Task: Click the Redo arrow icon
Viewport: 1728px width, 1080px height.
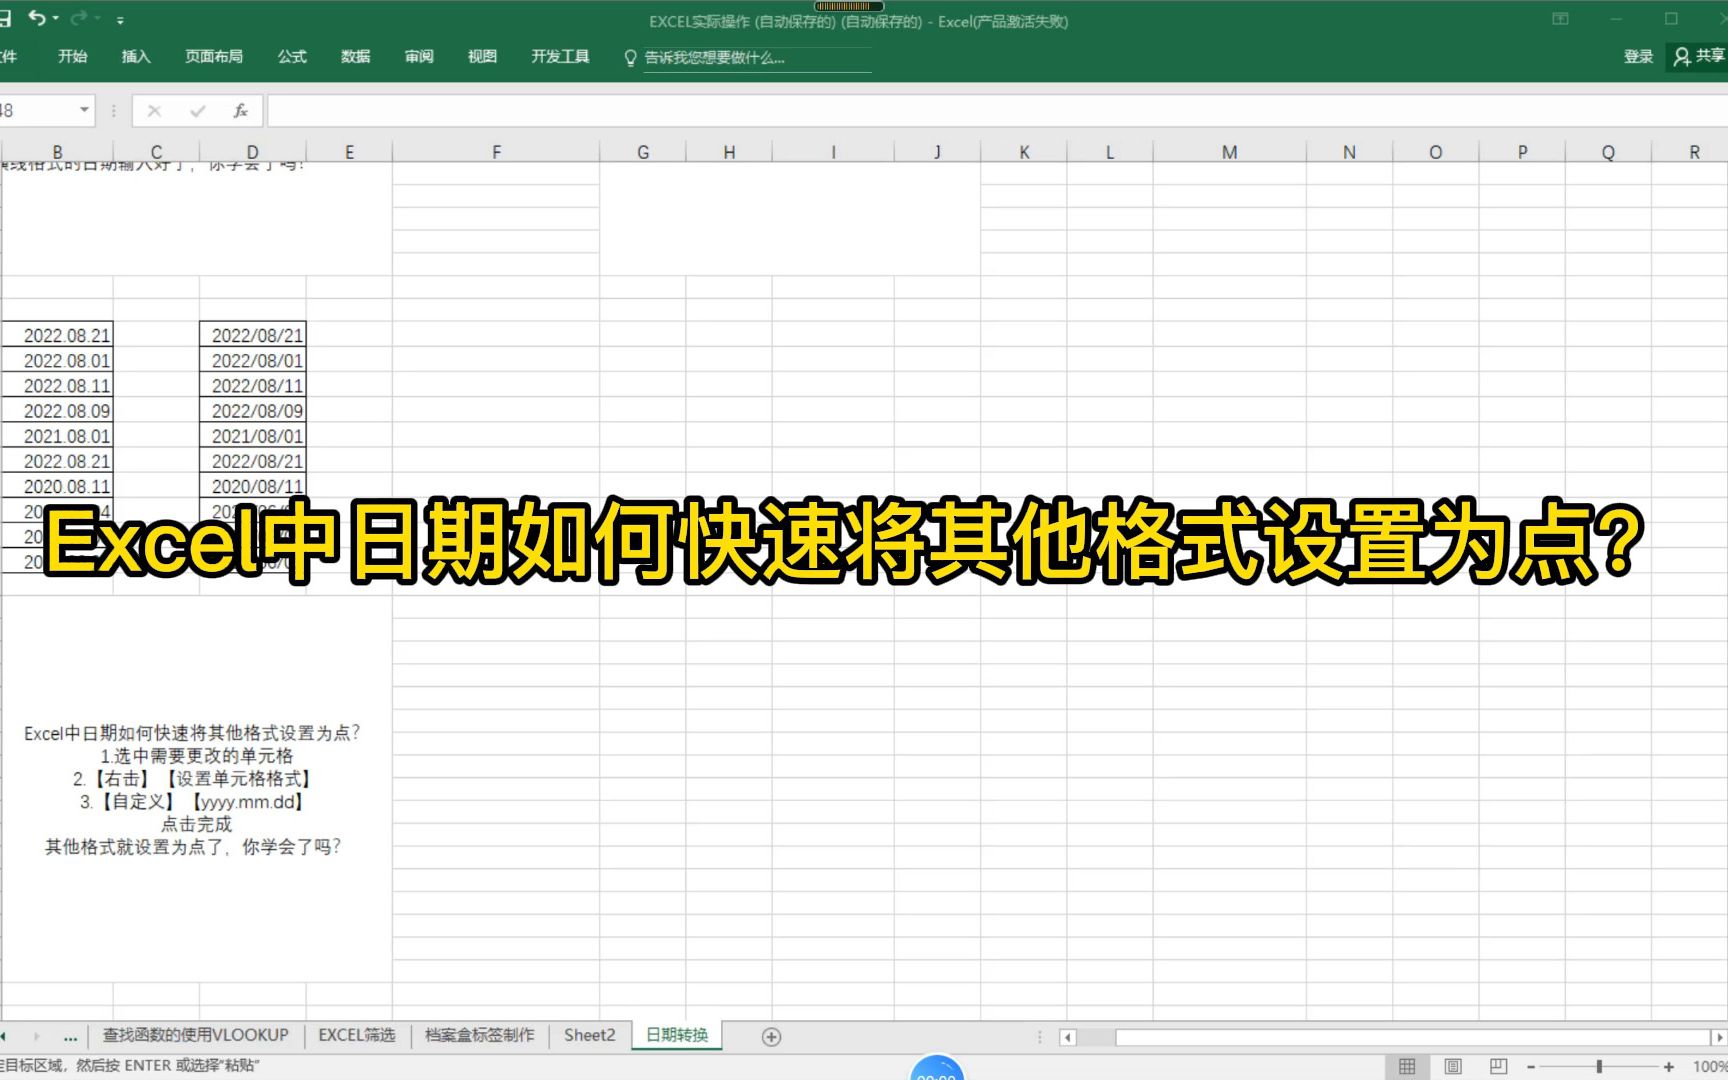Action: [x=82, y=18]
